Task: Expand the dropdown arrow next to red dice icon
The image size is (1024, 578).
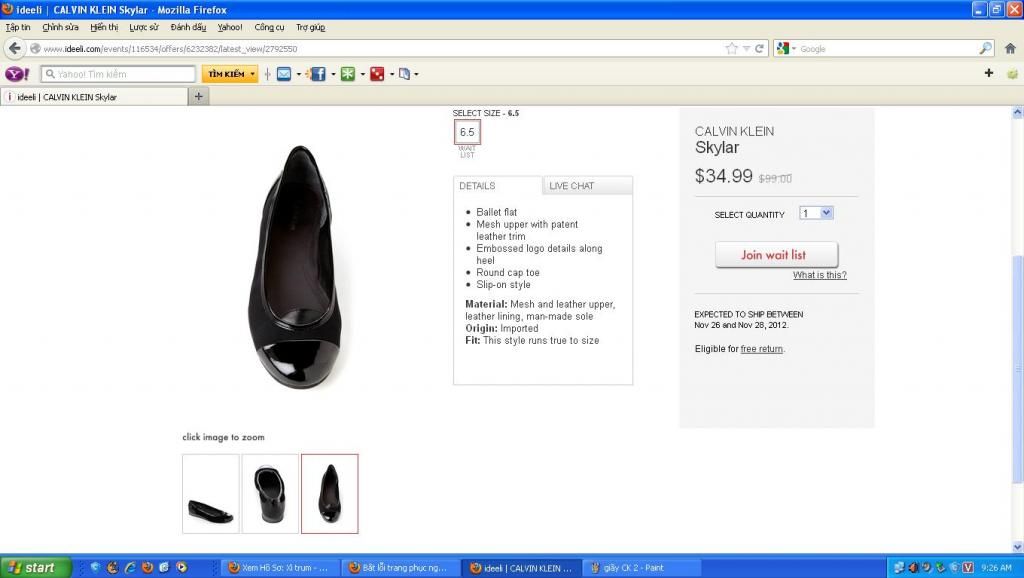Action: point(392,74)
